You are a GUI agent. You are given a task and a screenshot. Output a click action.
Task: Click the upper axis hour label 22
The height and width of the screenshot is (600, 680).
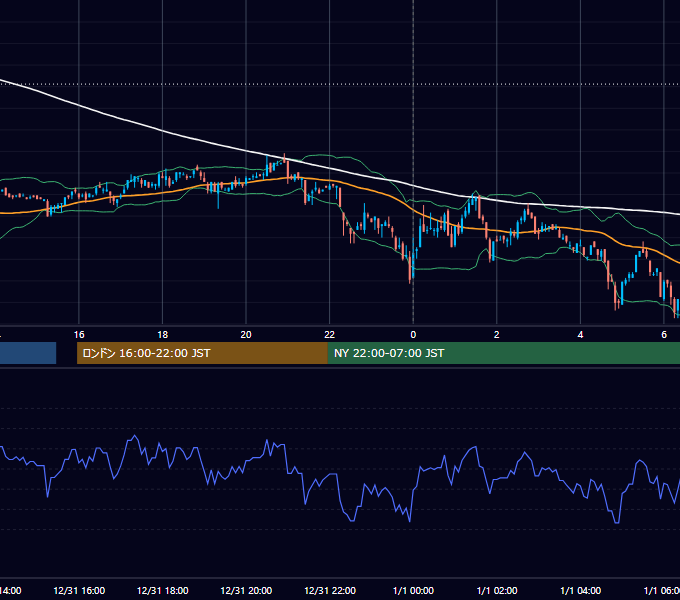tap(330, 335)
